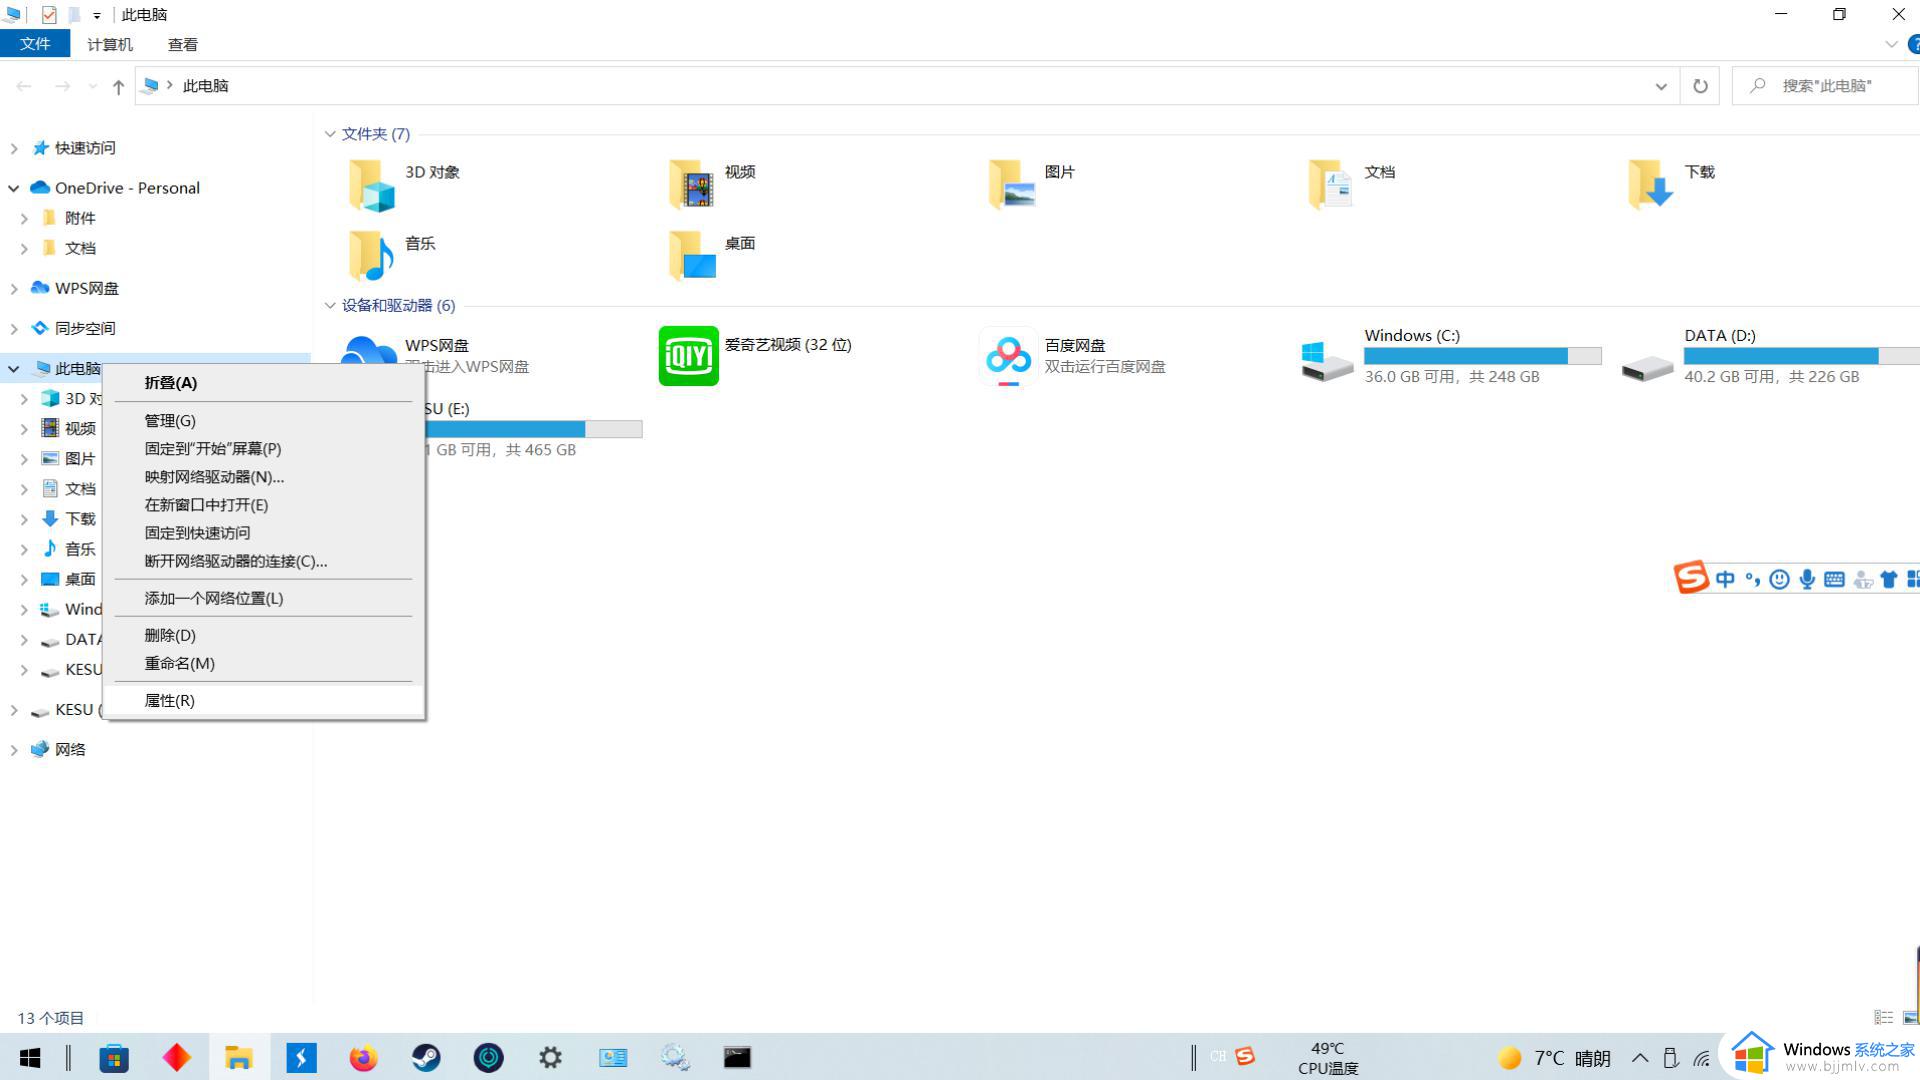Collapse the 文件夹 (7) group

point(330,134)
